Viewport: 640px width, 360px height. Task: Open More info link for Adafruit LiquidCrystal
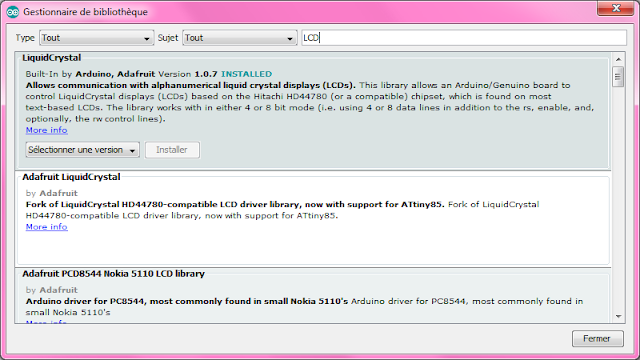(x=47, y=227)
